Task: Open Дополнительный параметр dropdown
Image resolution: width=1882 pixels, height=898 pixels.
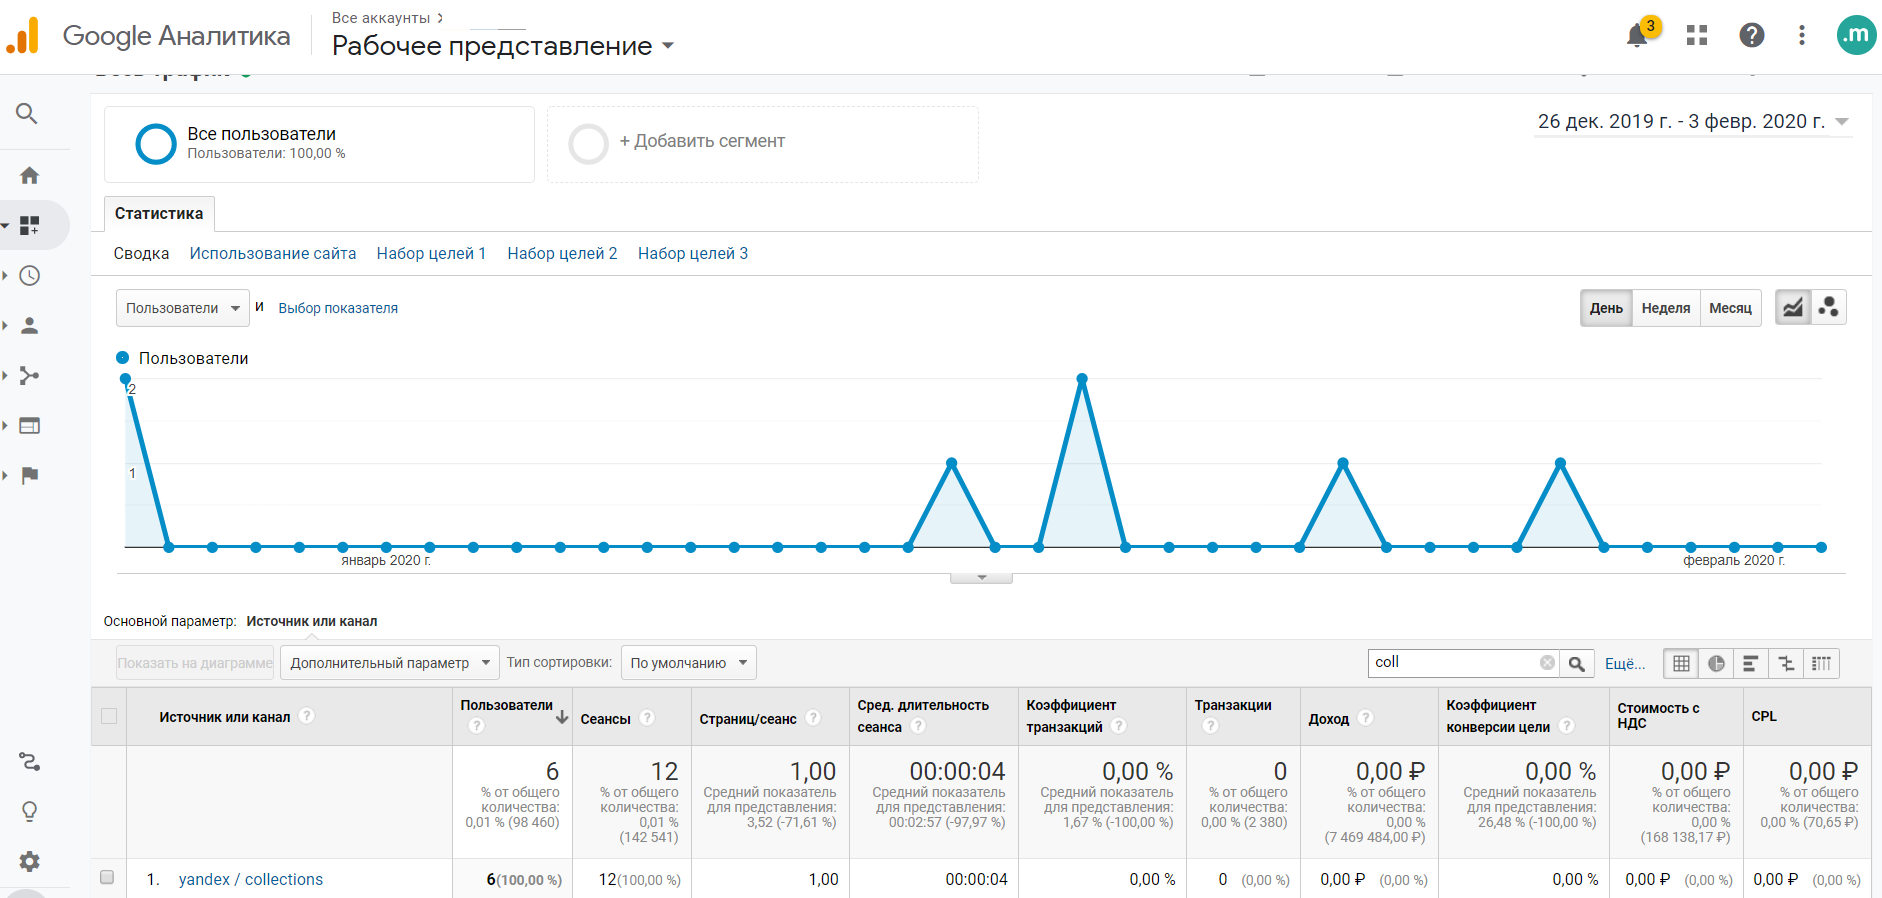Action: point(389,663)
